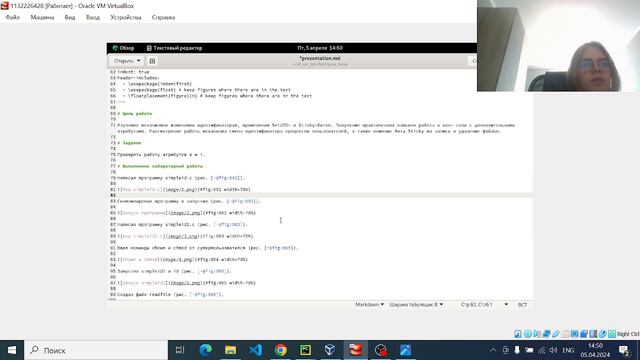
Task: Open the Устройства menu
Action: point(126,17)
